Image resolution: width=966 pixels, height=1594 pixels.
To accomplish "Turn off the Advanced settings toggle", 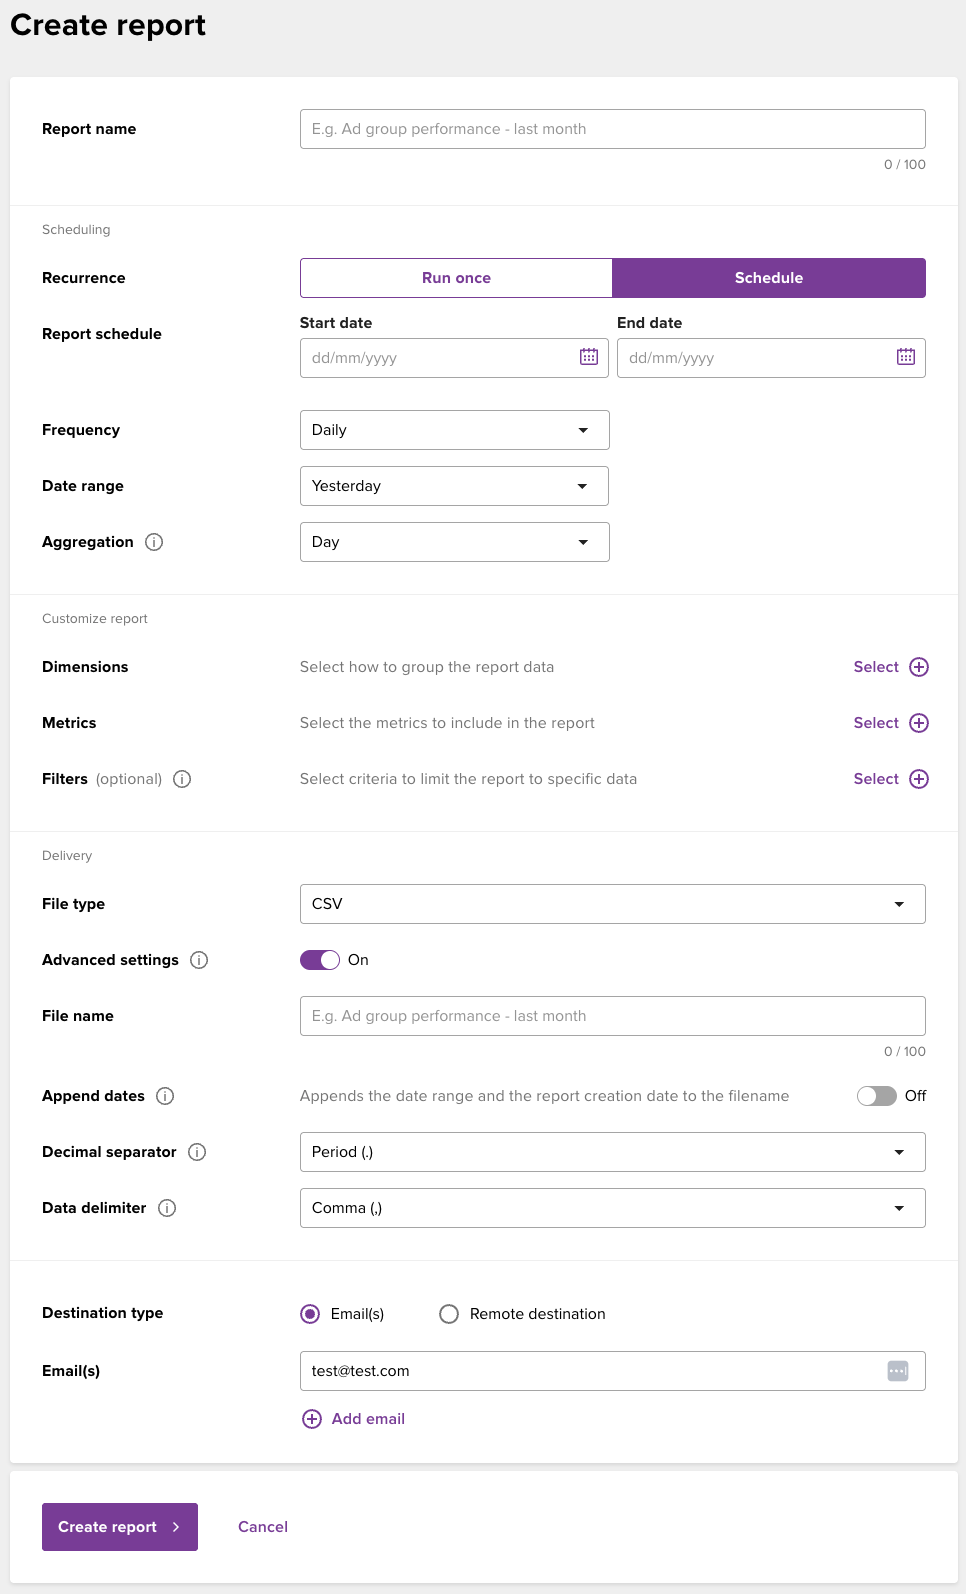I will pyautogui.click(x=320, y=960).
